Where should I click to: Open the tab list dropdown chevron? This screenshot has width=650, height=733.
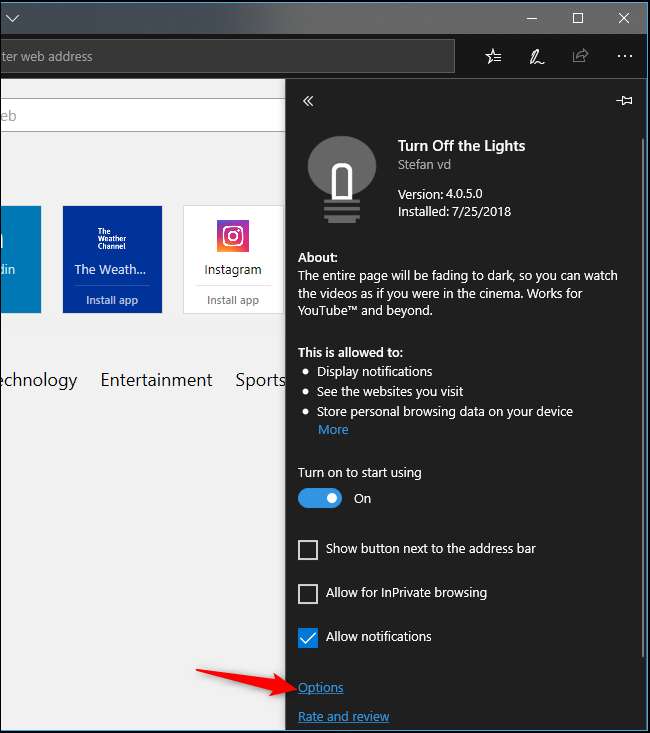click(13, 18)
